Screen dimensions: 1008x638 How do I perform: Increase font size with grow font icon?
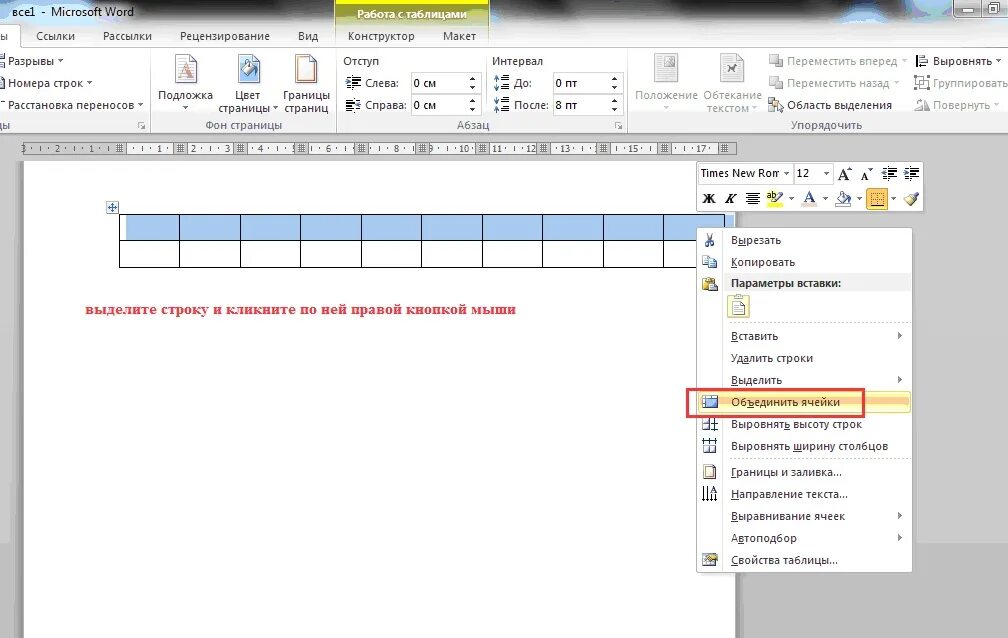[x=845, y=173]
